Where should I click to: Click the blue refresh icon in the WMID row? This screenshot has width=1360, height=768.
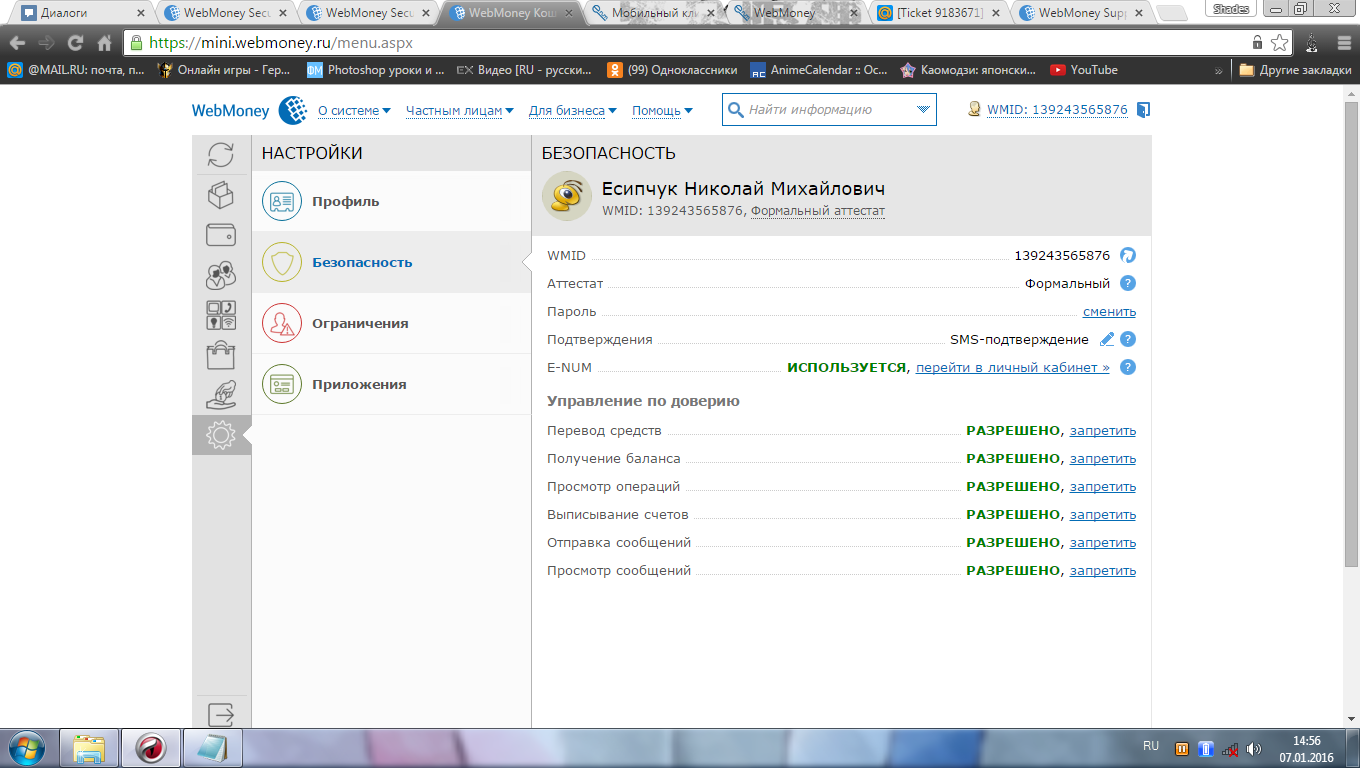(x=1128, y=255)
